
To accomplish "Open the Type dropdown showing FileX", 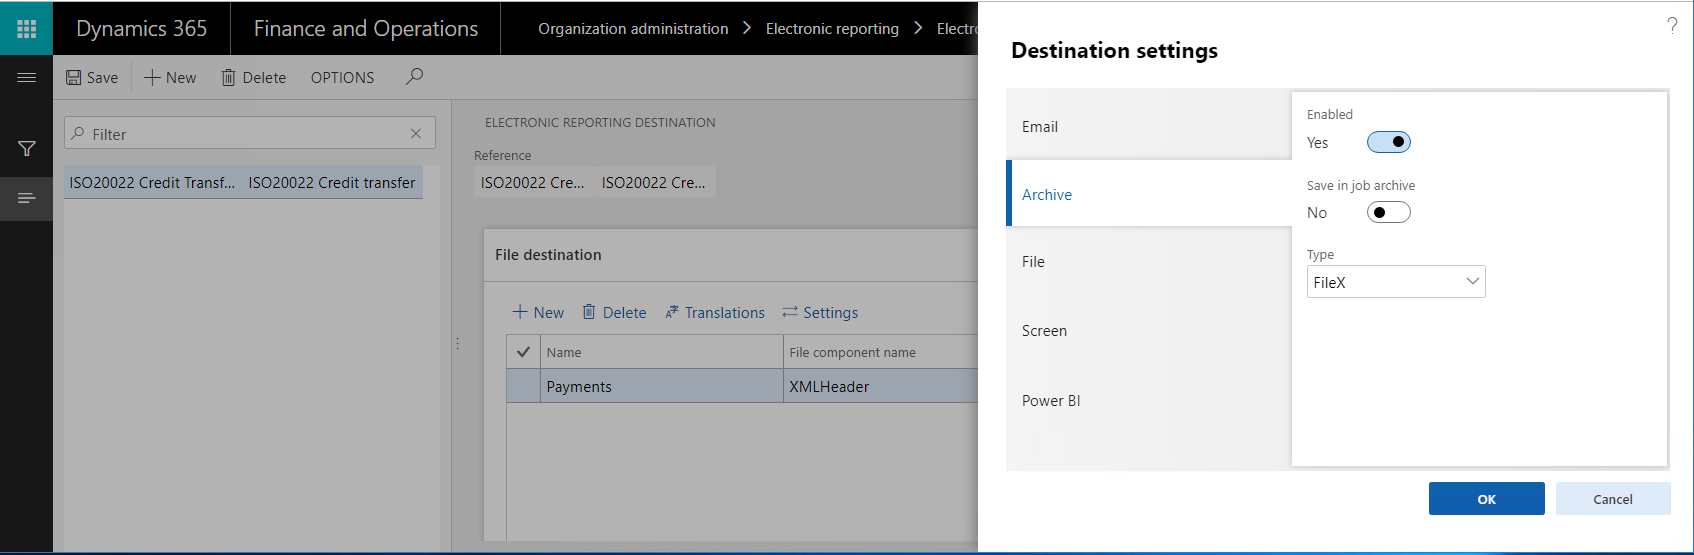I will pyautogui.click(x=1396, y=282).
